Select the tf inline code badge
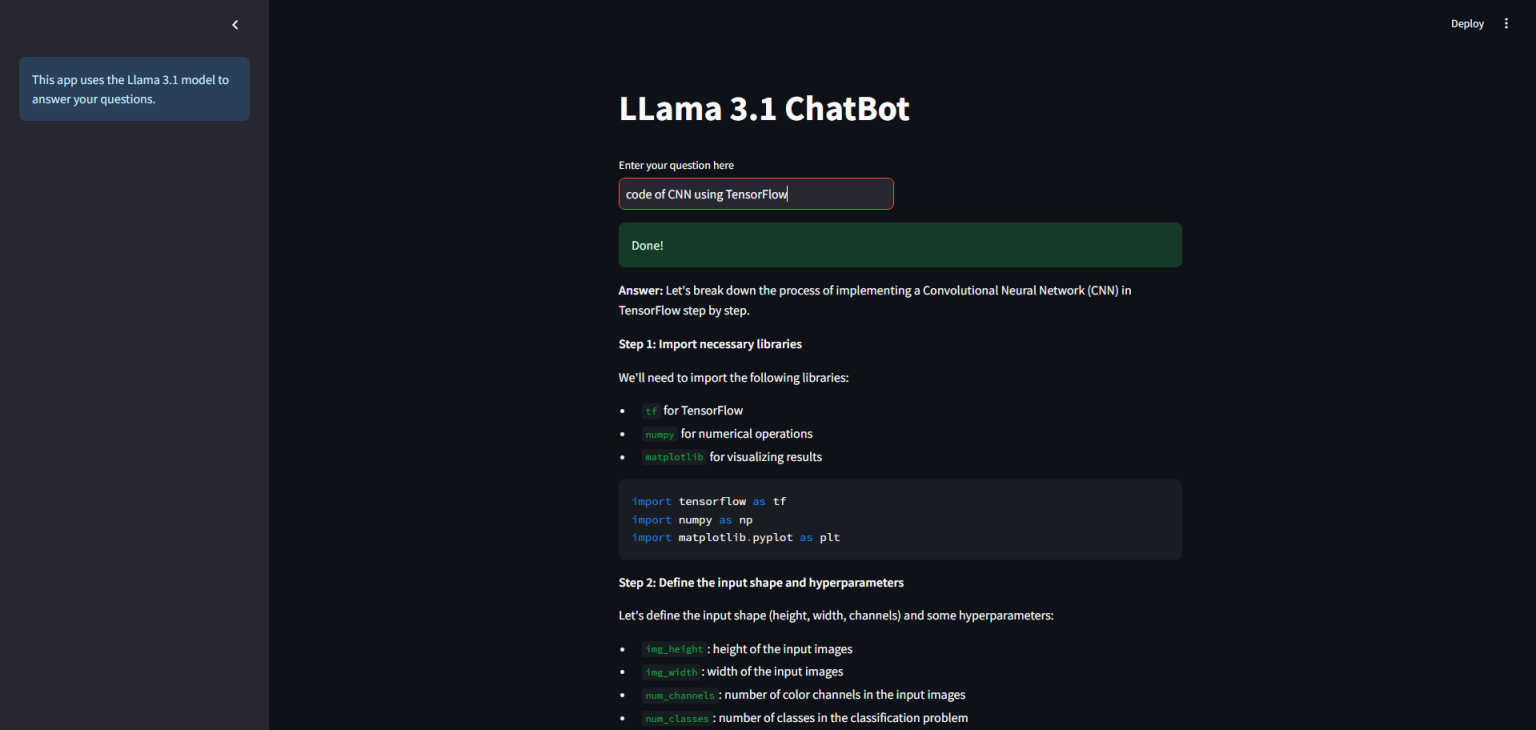 (650, 410)
